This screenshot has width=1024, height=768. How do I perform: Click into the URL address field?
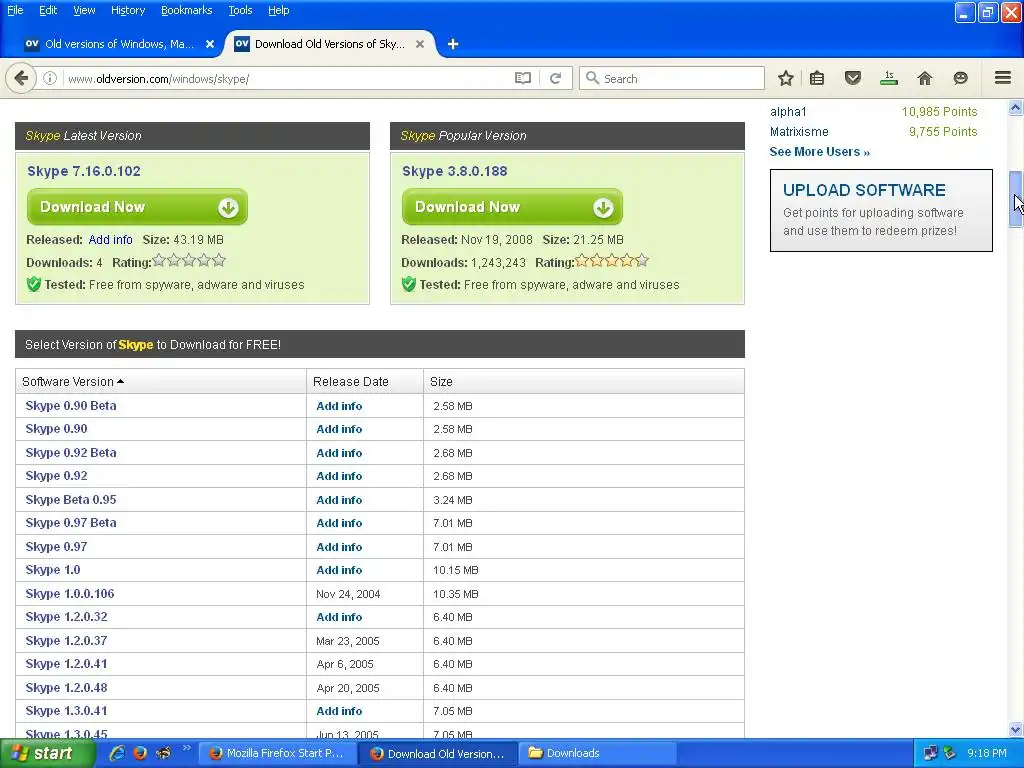pos(287,78)
